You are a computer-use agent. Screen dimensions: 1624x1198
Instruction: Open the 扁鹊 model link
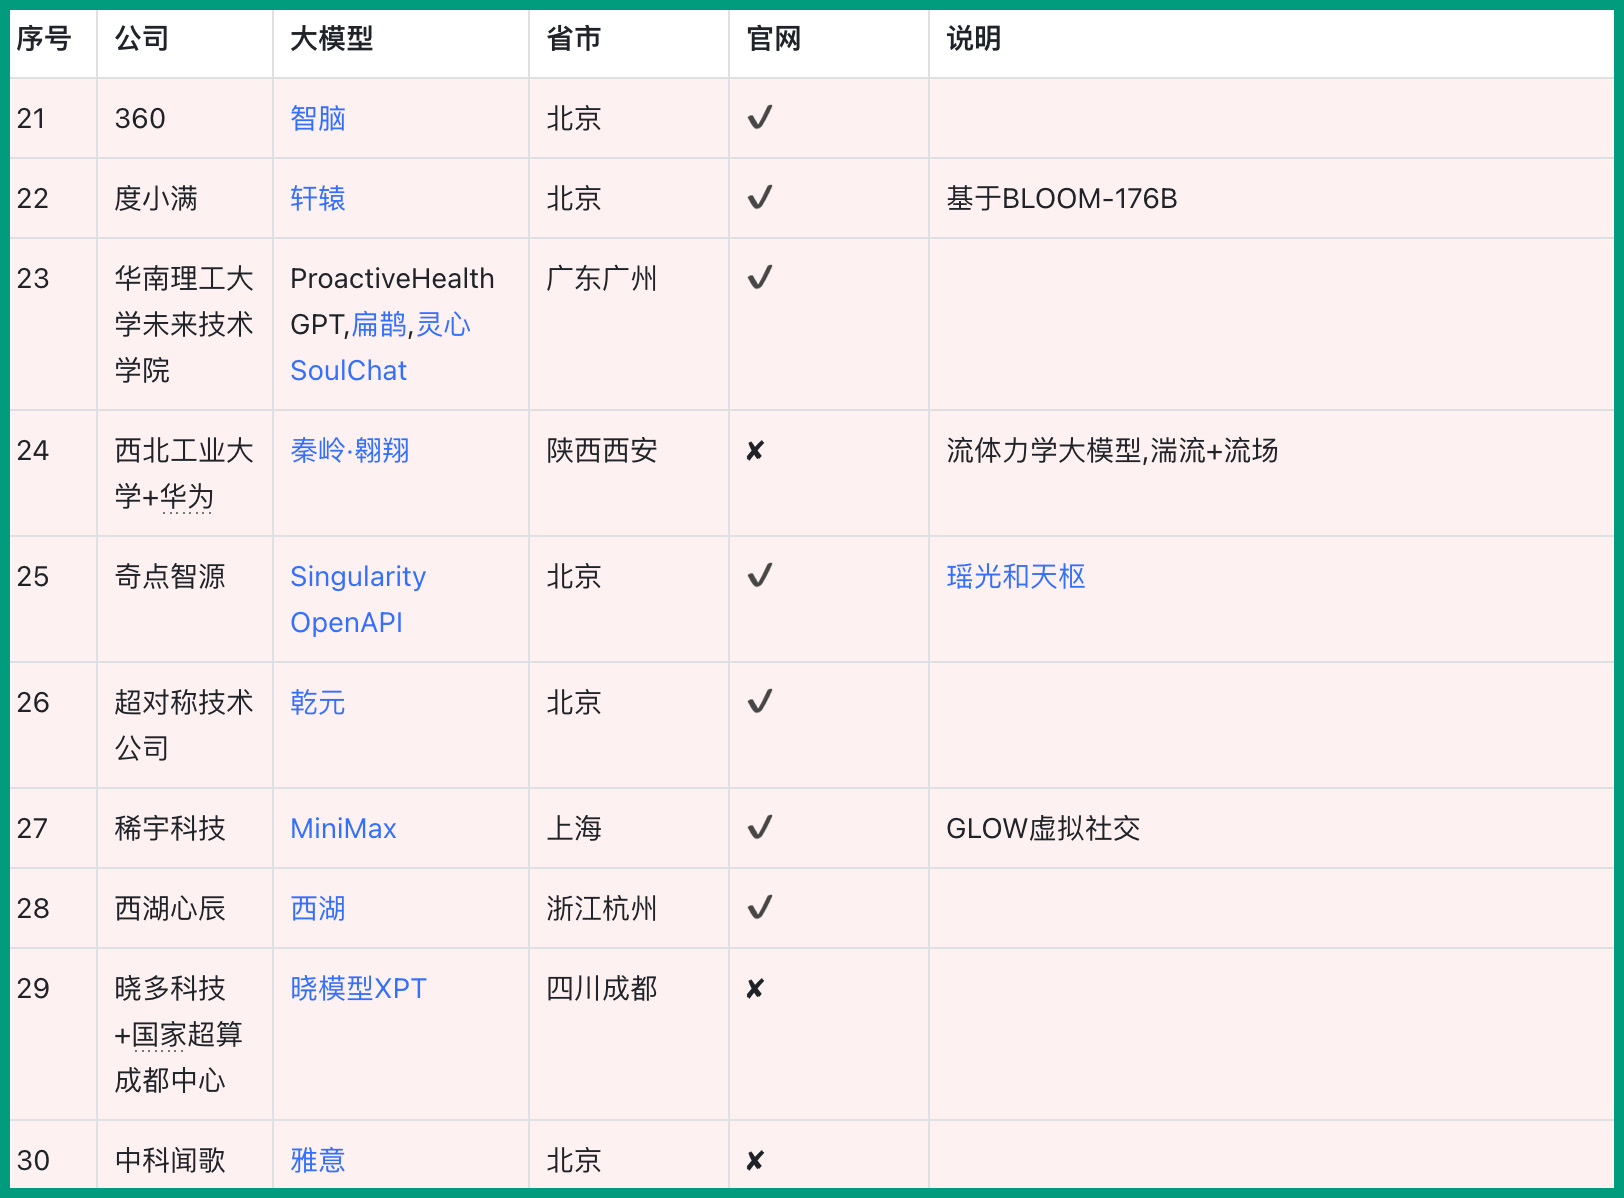point(379,325)
